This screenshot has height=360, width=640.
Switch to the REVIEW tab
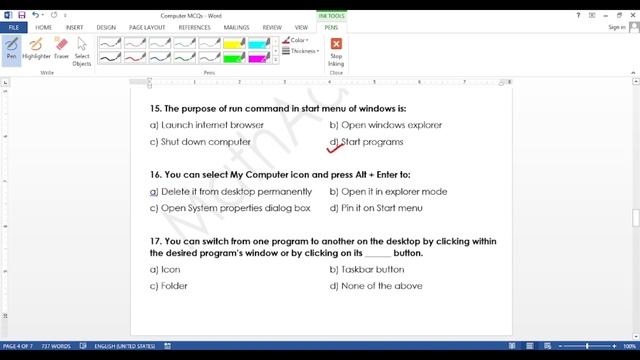(272, 27)
